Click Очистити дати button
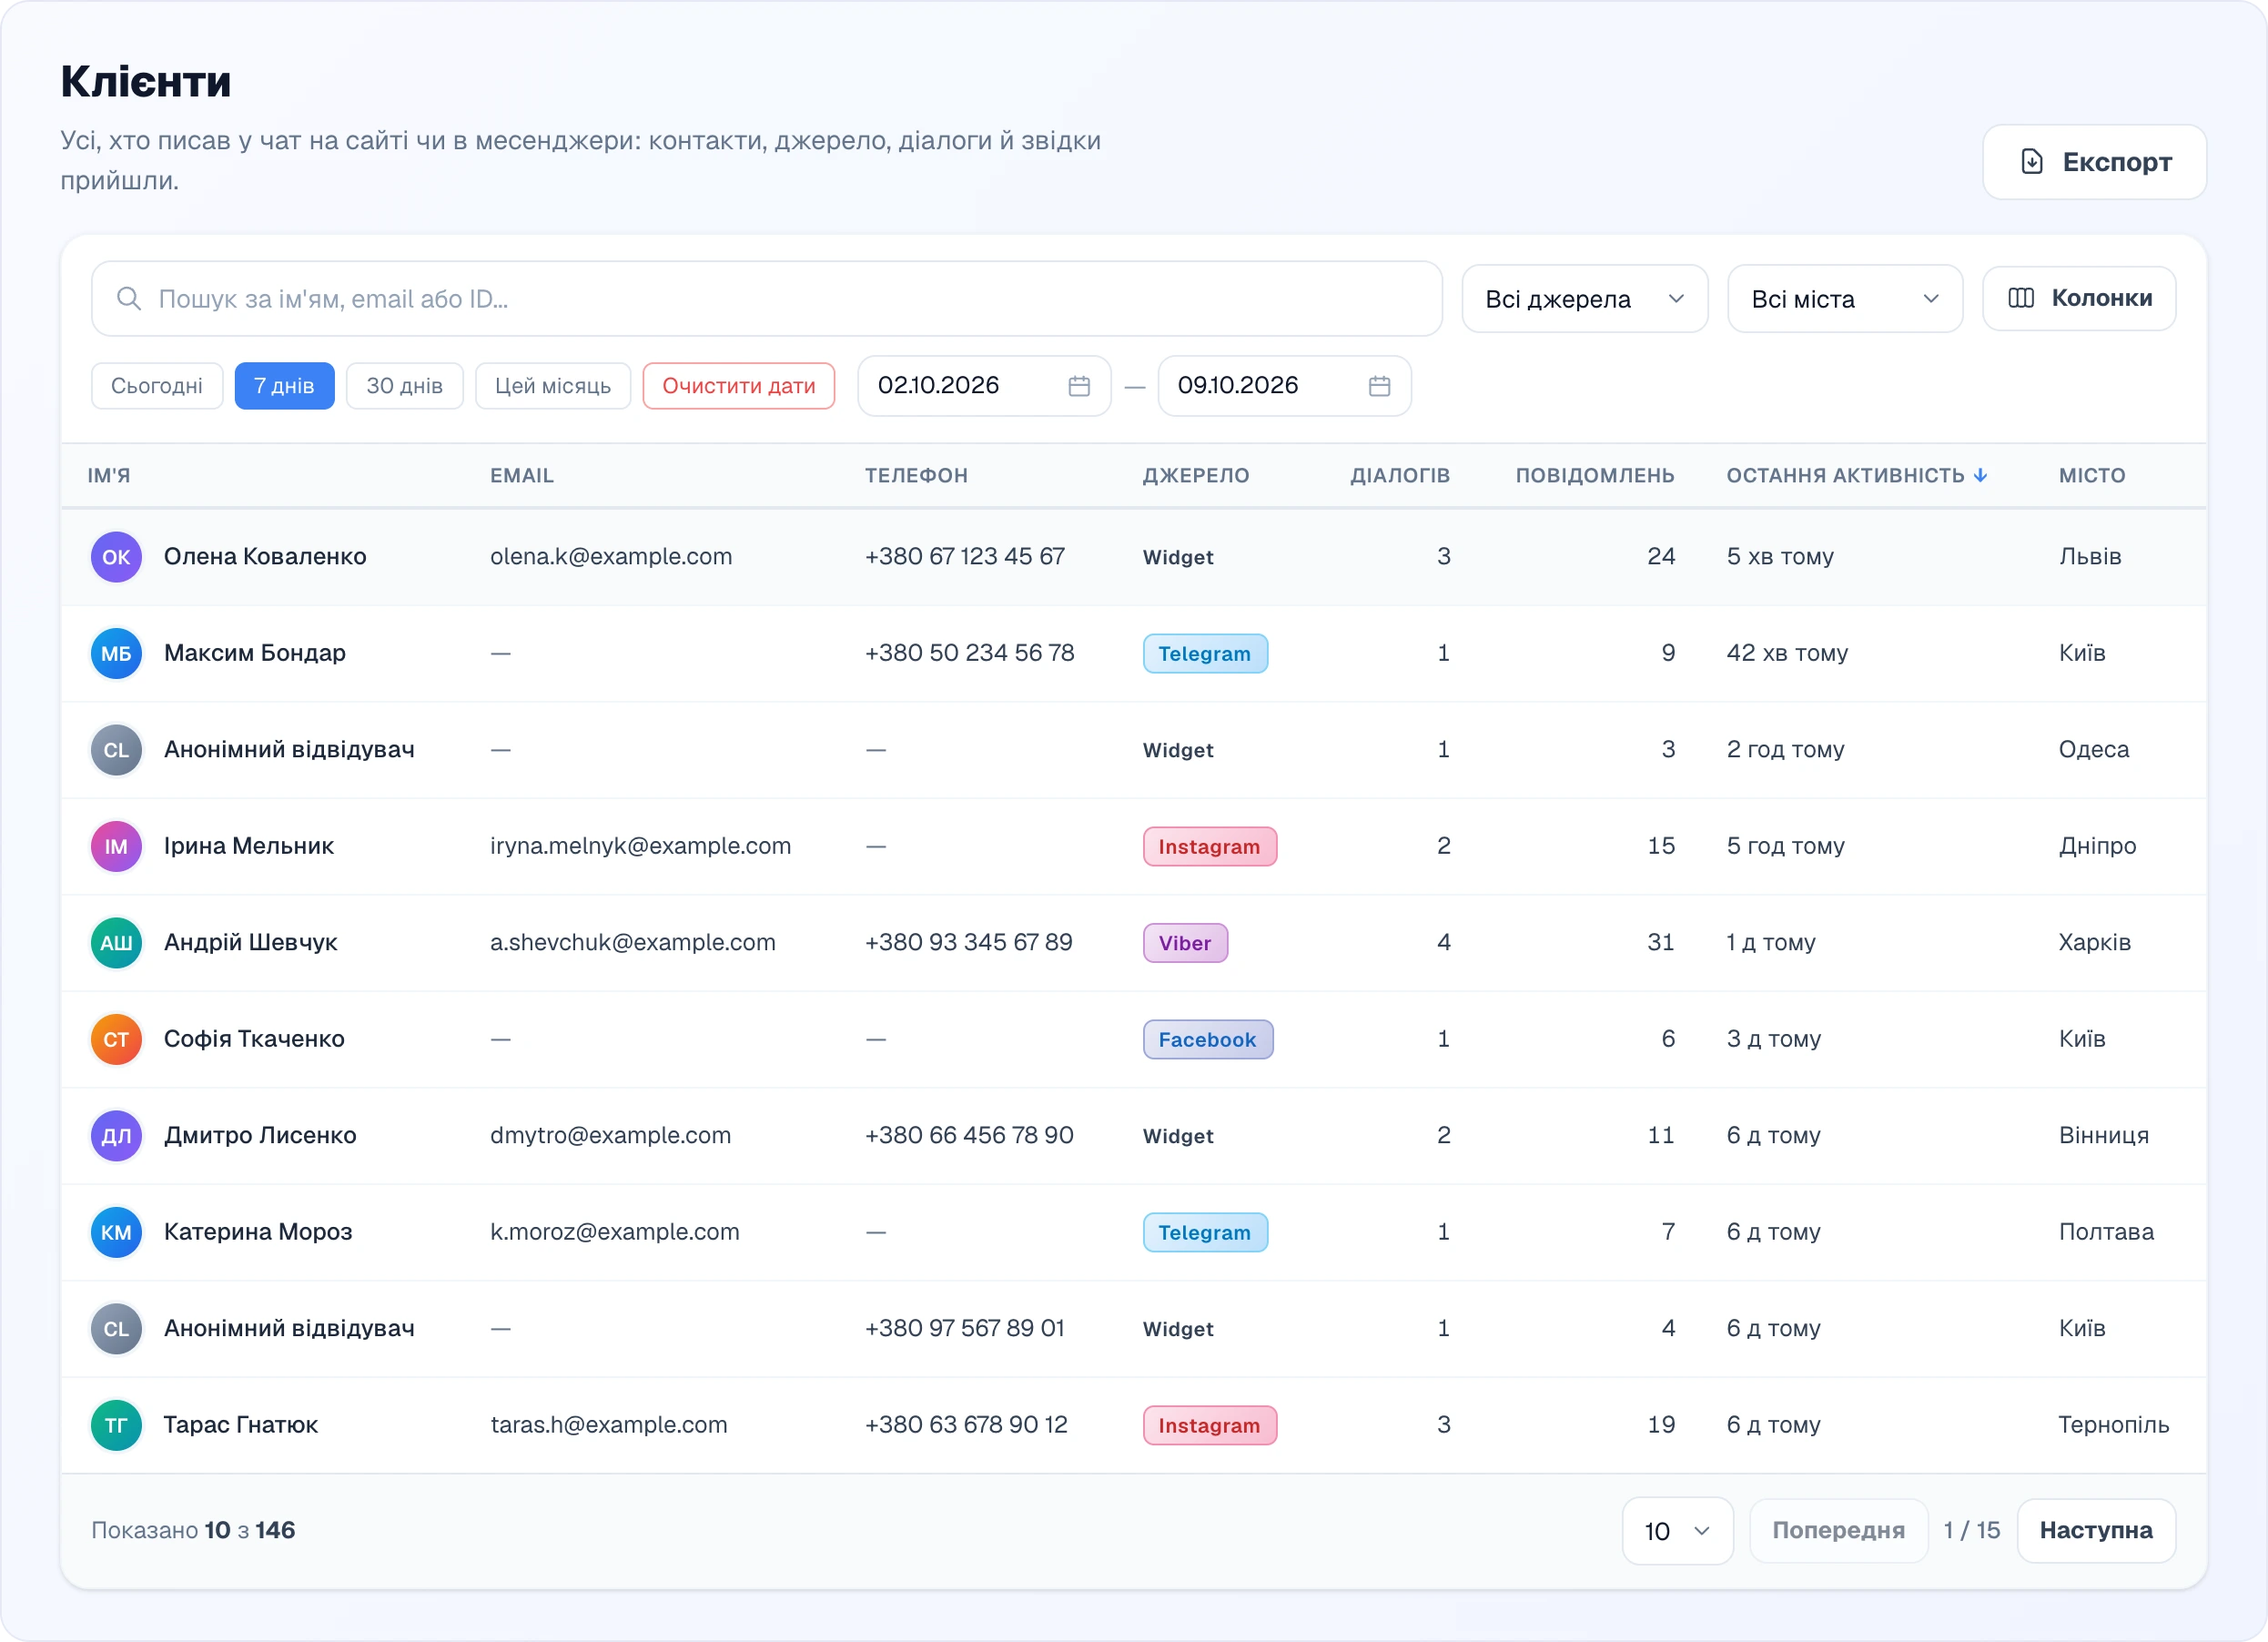This screenshot has width=2268, height=1642. 739,386
